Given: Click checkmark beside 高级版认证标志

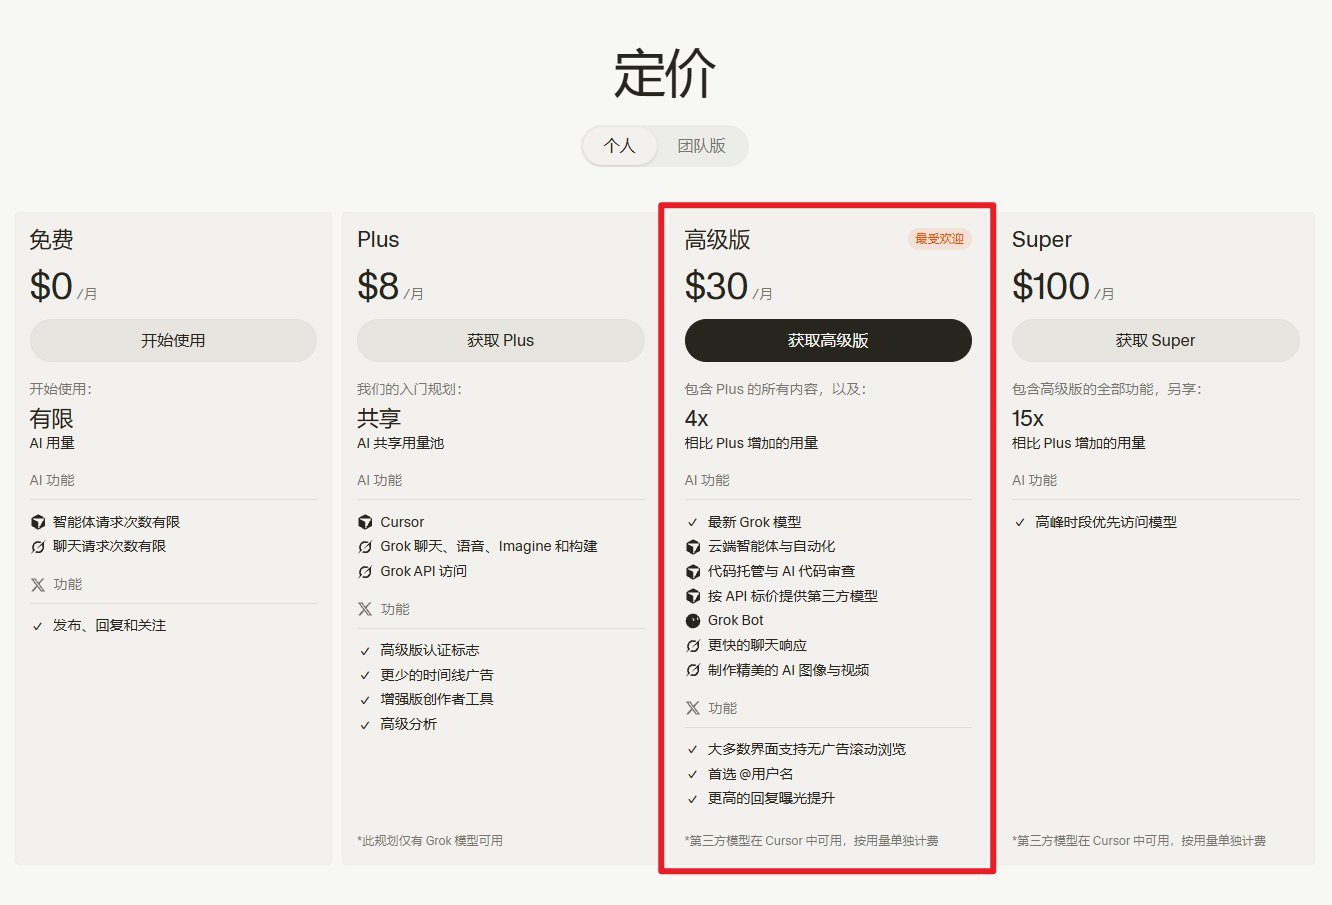Looking at the screenshot, I should [x=365, y=651].
